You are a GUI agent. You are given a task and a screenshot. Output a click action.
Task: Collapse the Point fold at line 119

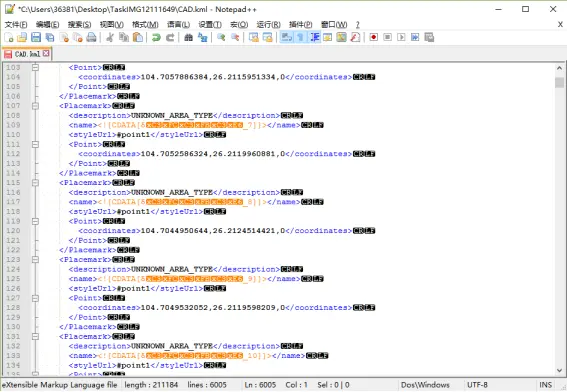point(35,221)
